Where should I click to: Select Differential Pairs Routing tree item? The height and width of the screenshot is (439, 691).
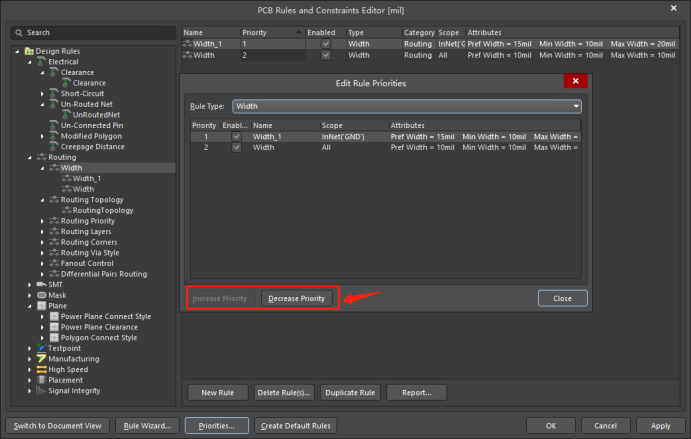coord(103,273)
